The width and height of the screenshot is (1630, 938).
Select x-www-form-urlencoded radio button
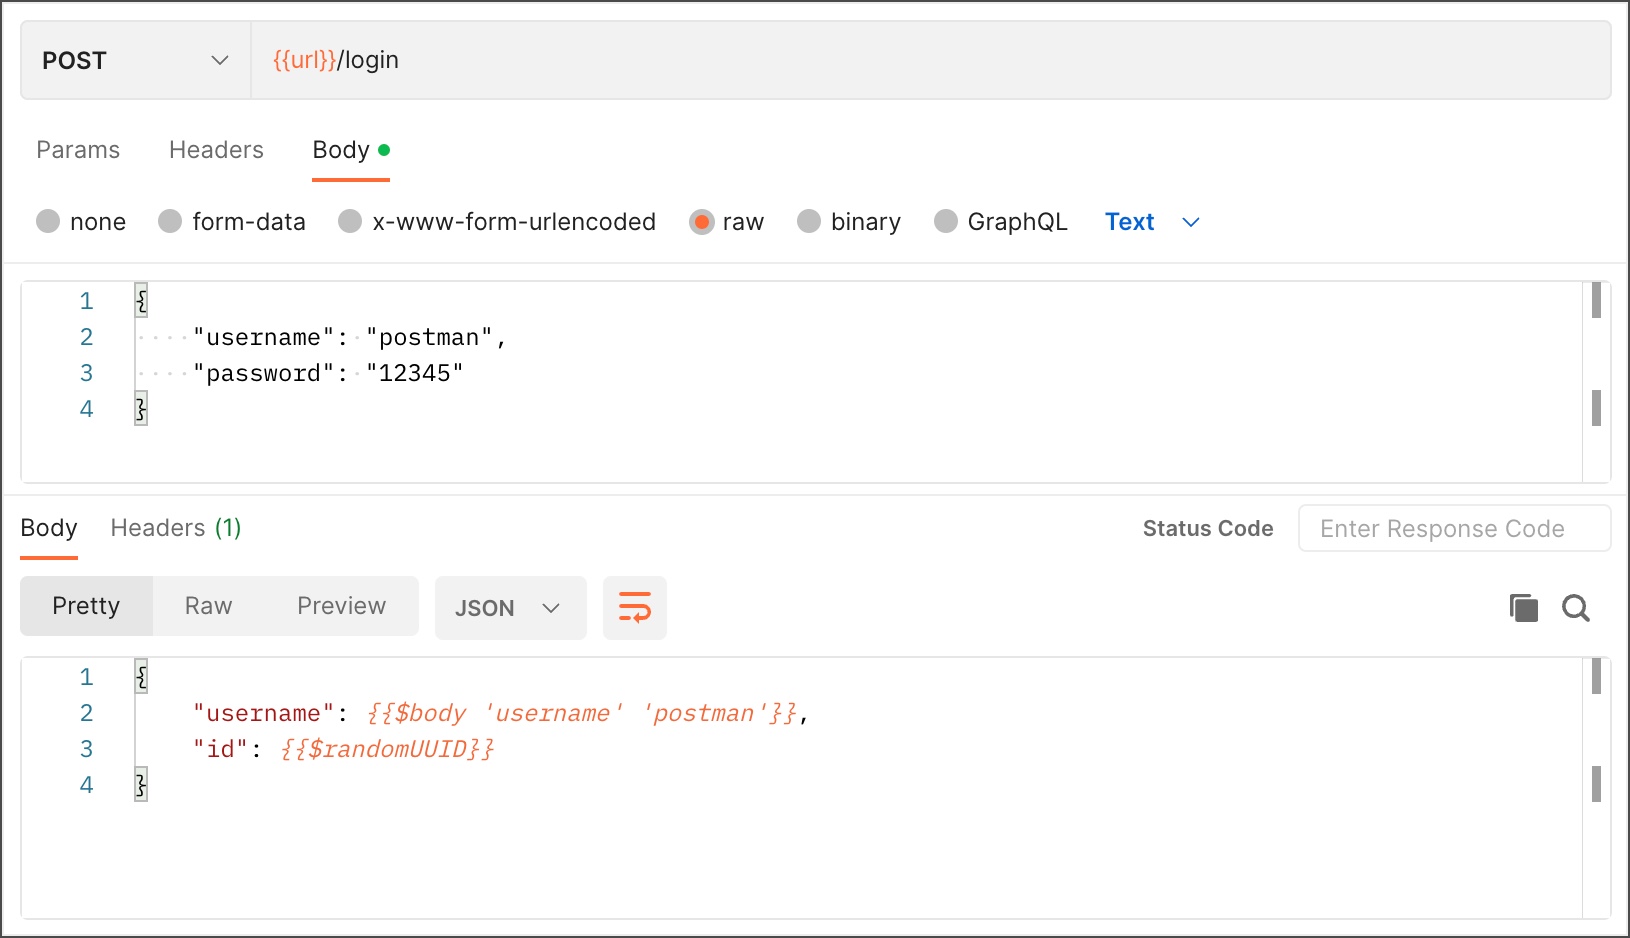pos(350,221)
